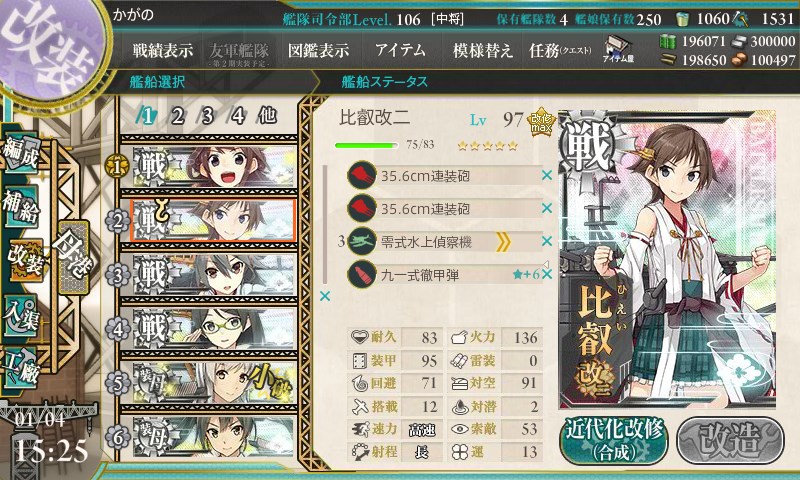This screenshot has width=800, height=480.
Task: Select the third battleship in the fleet list
Action: (209, 274)
